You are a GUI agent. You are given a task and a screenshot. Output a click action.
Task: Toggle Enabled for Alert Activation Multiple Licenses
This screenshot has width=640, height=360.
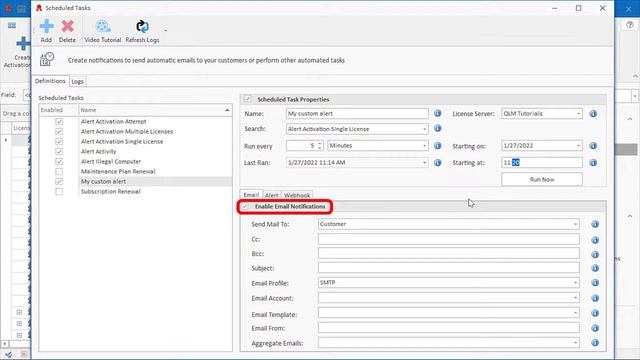click(59, 131)
